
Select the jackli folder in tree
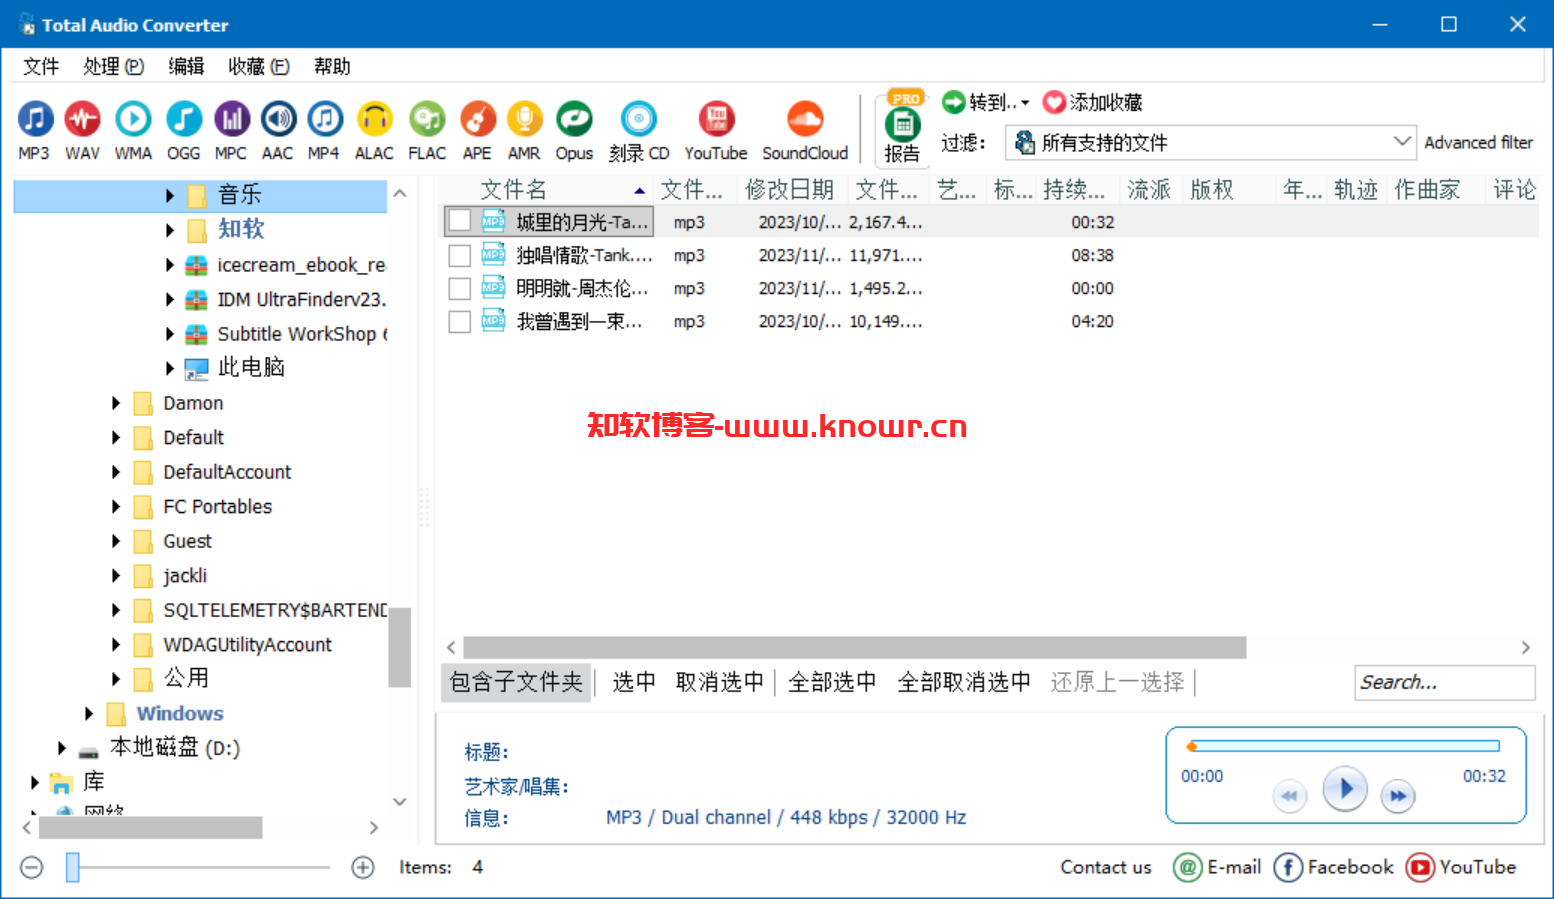(185, 576)
